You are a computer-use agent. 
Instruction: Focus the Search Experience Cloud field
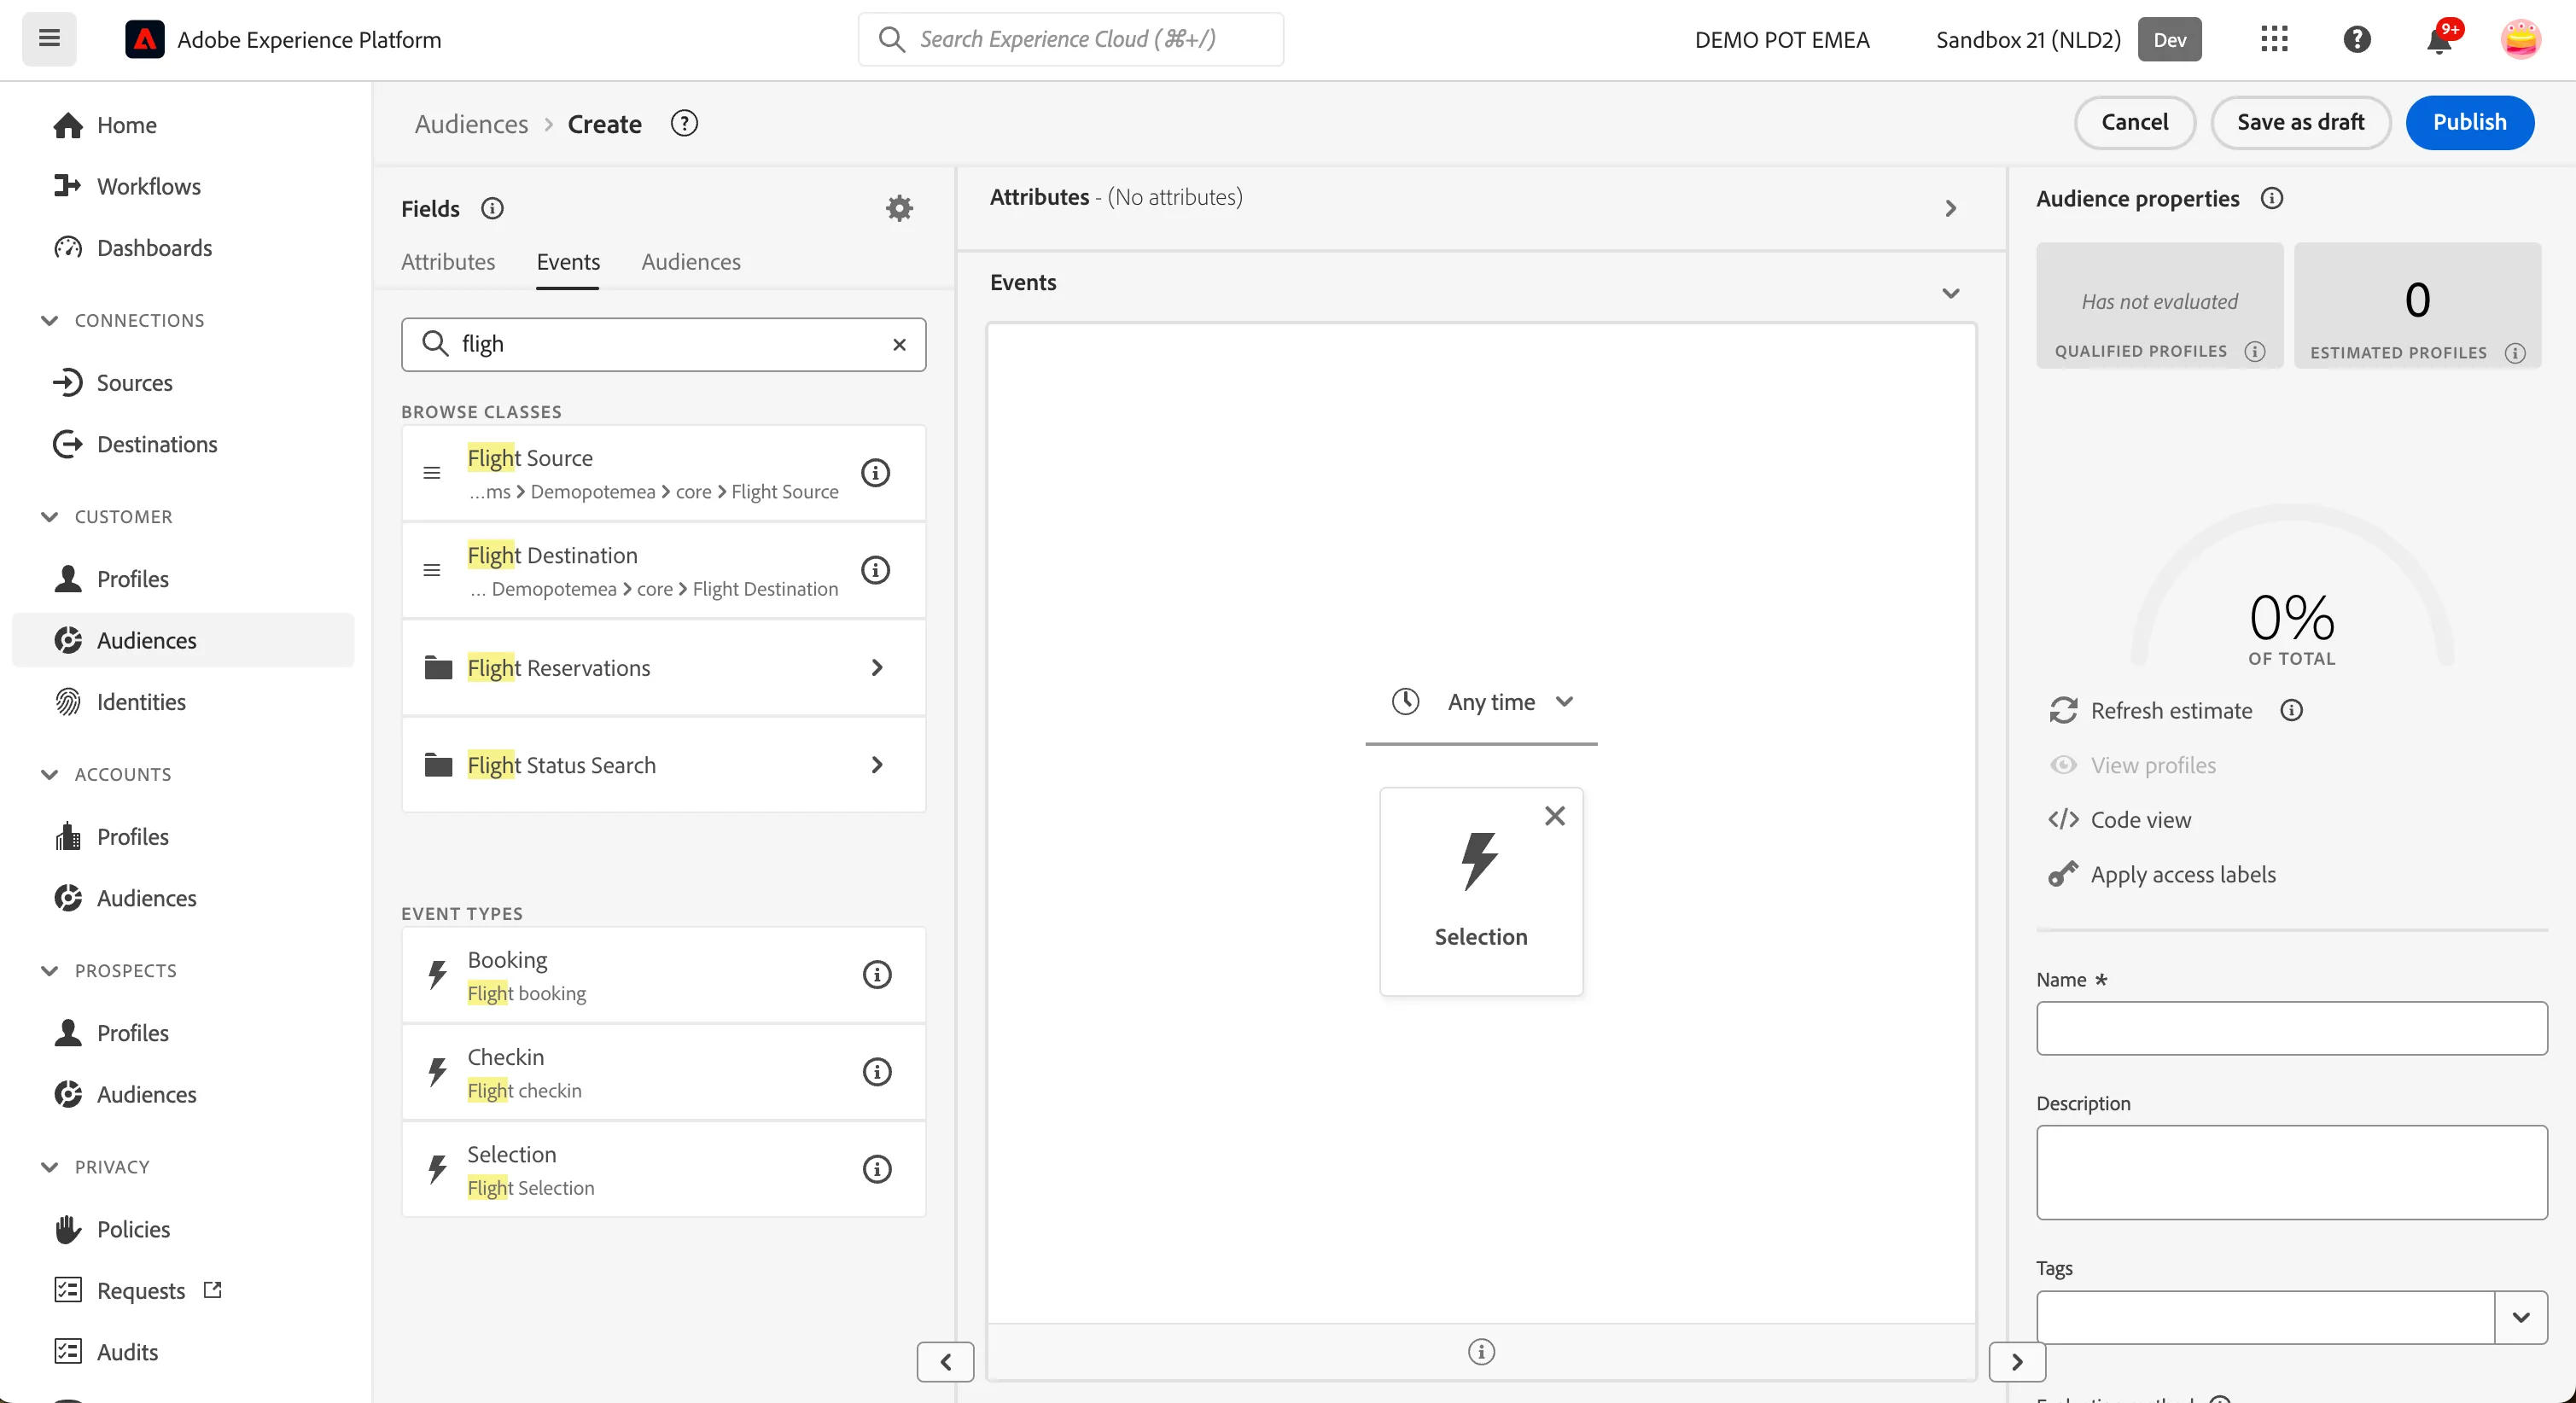coord(1071,39)
